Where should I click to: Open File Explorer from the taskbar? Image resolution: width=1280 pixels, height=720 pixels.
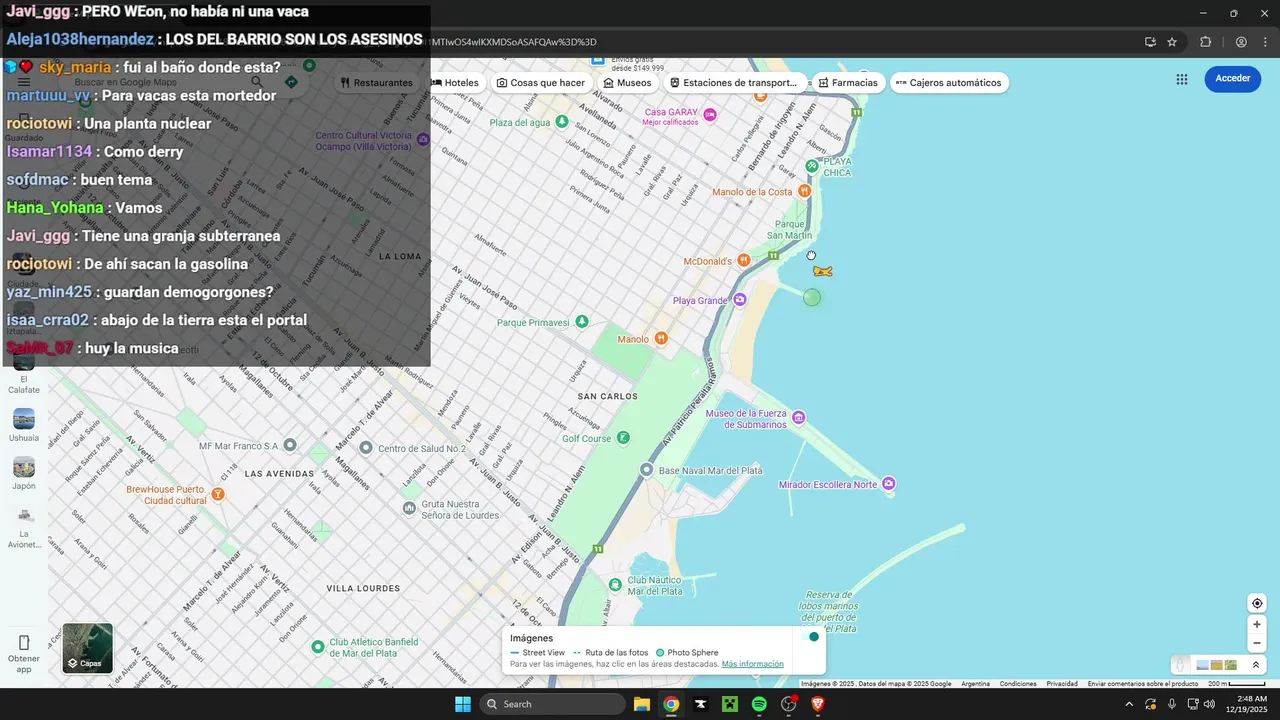point(642,704)
